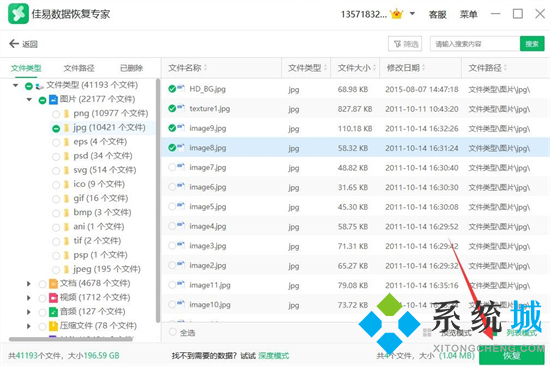Click the orange 文档 category icon
The image size is (550, 366).
[x=53, y=284]
